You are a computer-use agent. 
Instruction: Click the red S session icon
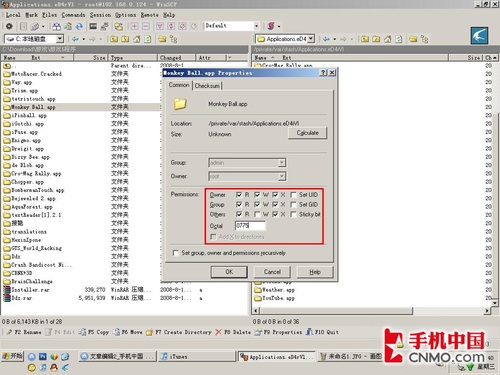271,26
